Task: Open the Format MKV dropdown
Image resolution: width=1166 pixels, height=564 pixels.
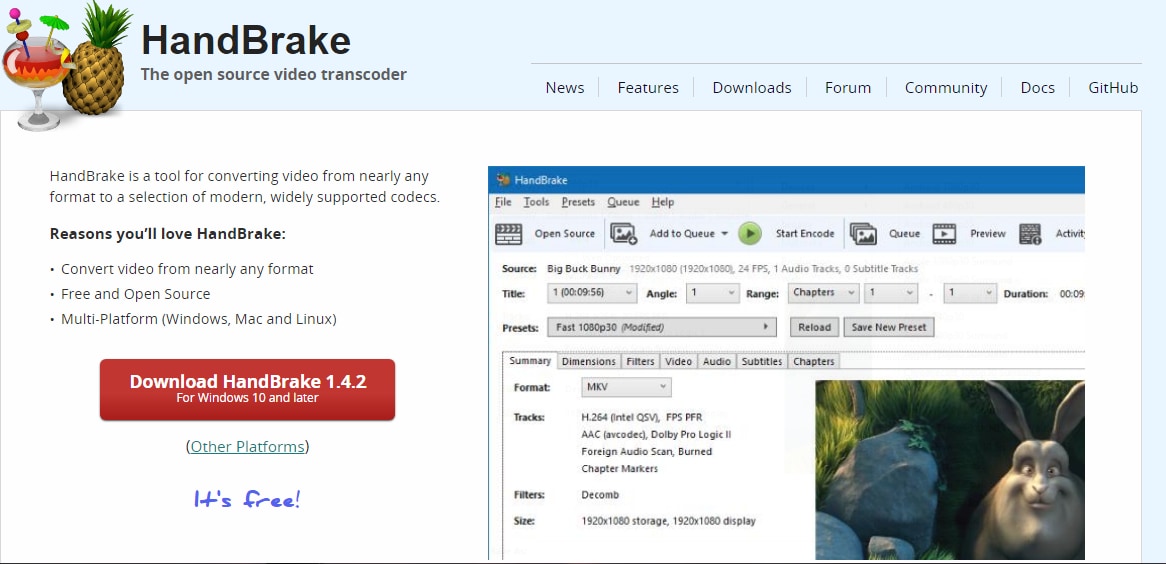Action: pos(626,387)
